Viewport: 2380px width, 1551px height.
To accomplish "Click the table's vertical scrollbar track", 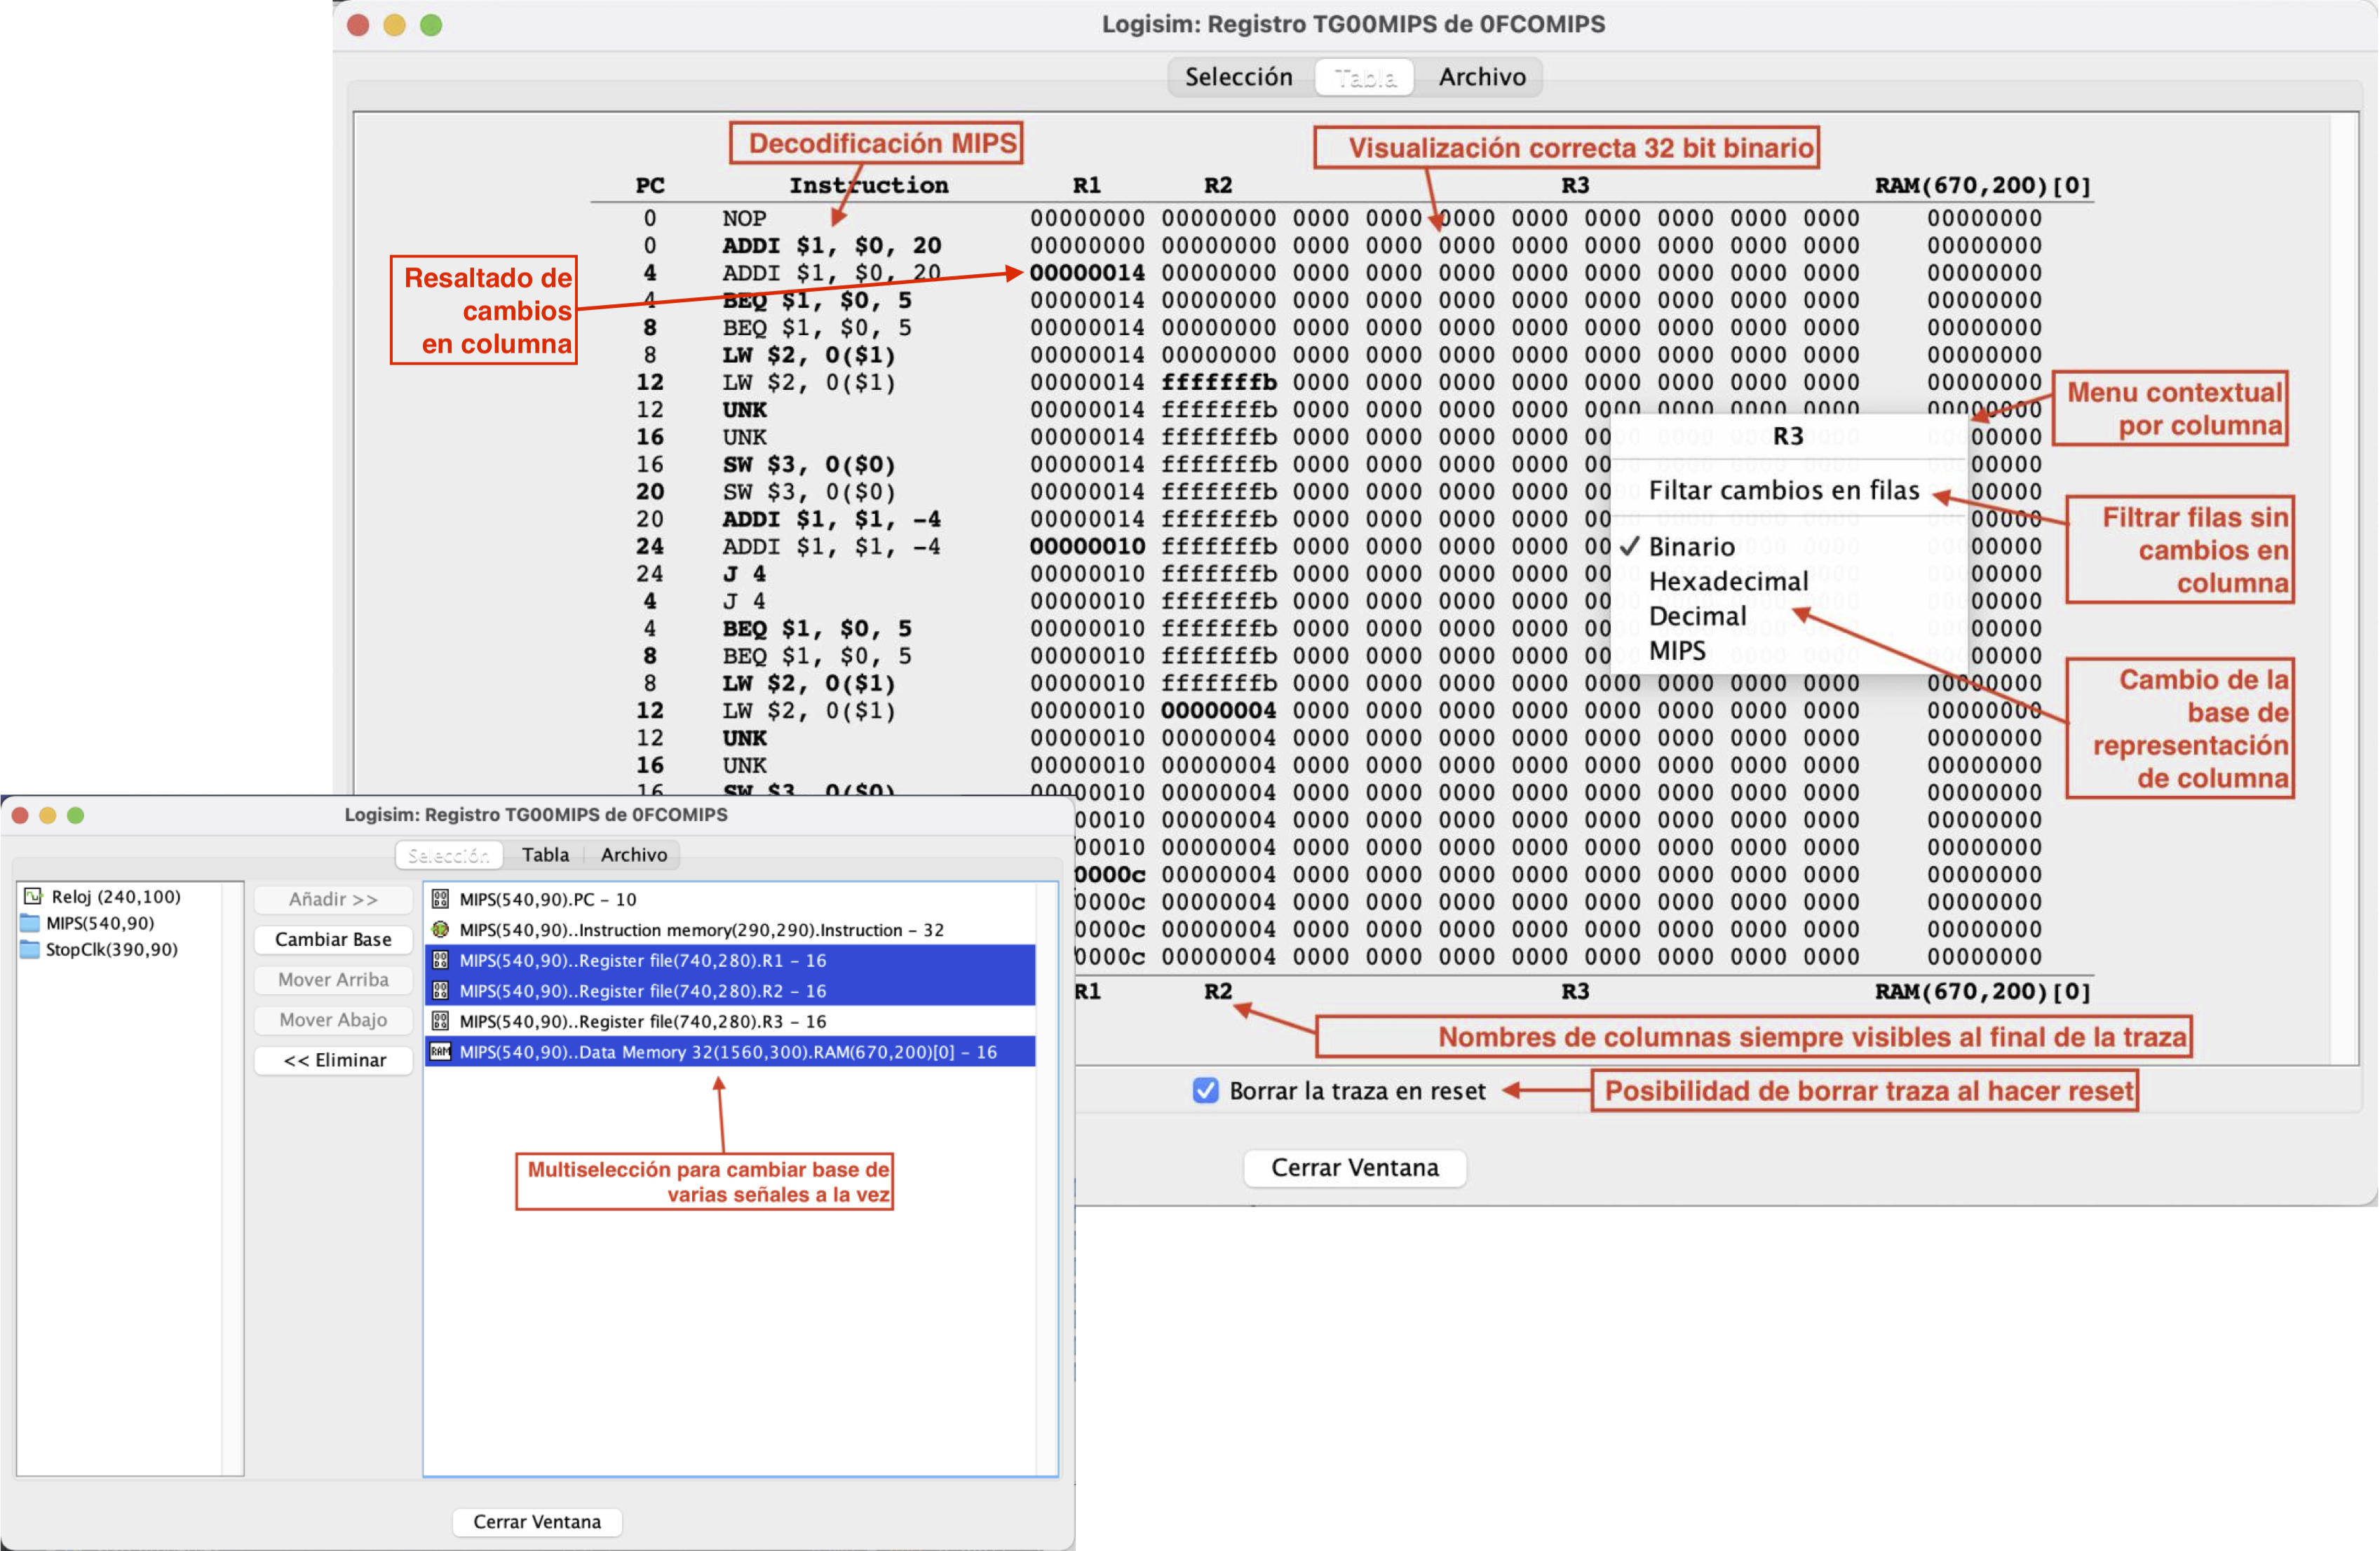I will point(2344,588).
